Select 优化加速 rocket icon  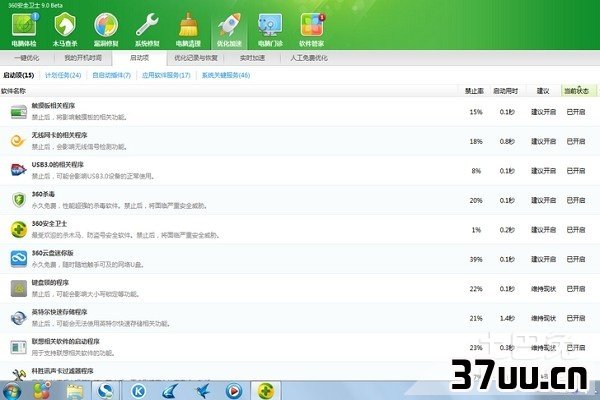229,29
